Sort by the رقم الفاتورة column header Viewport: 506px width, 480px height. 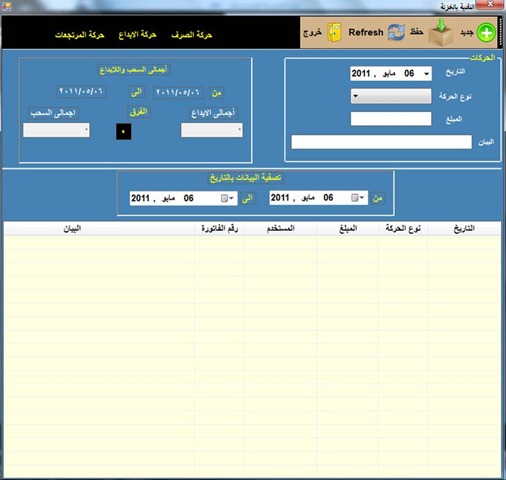219,229
